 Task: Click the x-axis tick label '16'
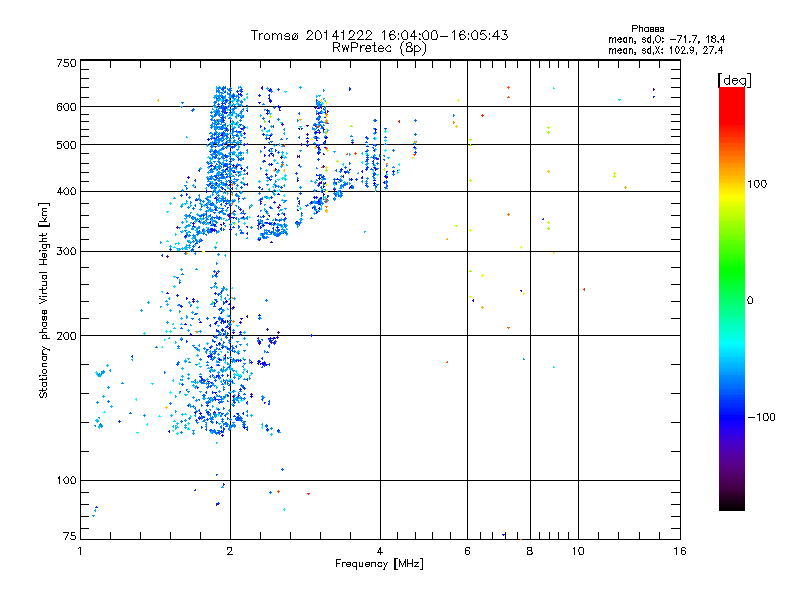[x=680, y=551]
